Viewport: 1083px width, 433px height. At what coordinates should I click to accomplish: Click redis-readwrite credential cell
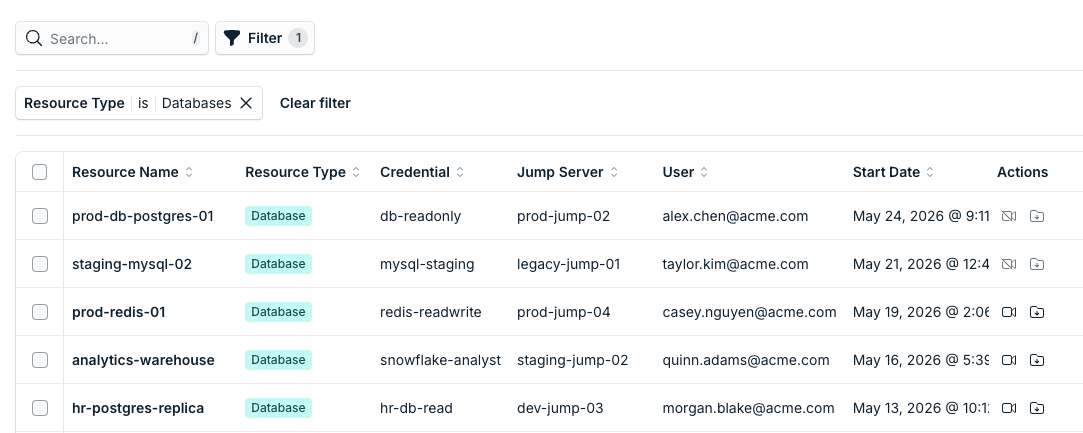tap(431, 312)
